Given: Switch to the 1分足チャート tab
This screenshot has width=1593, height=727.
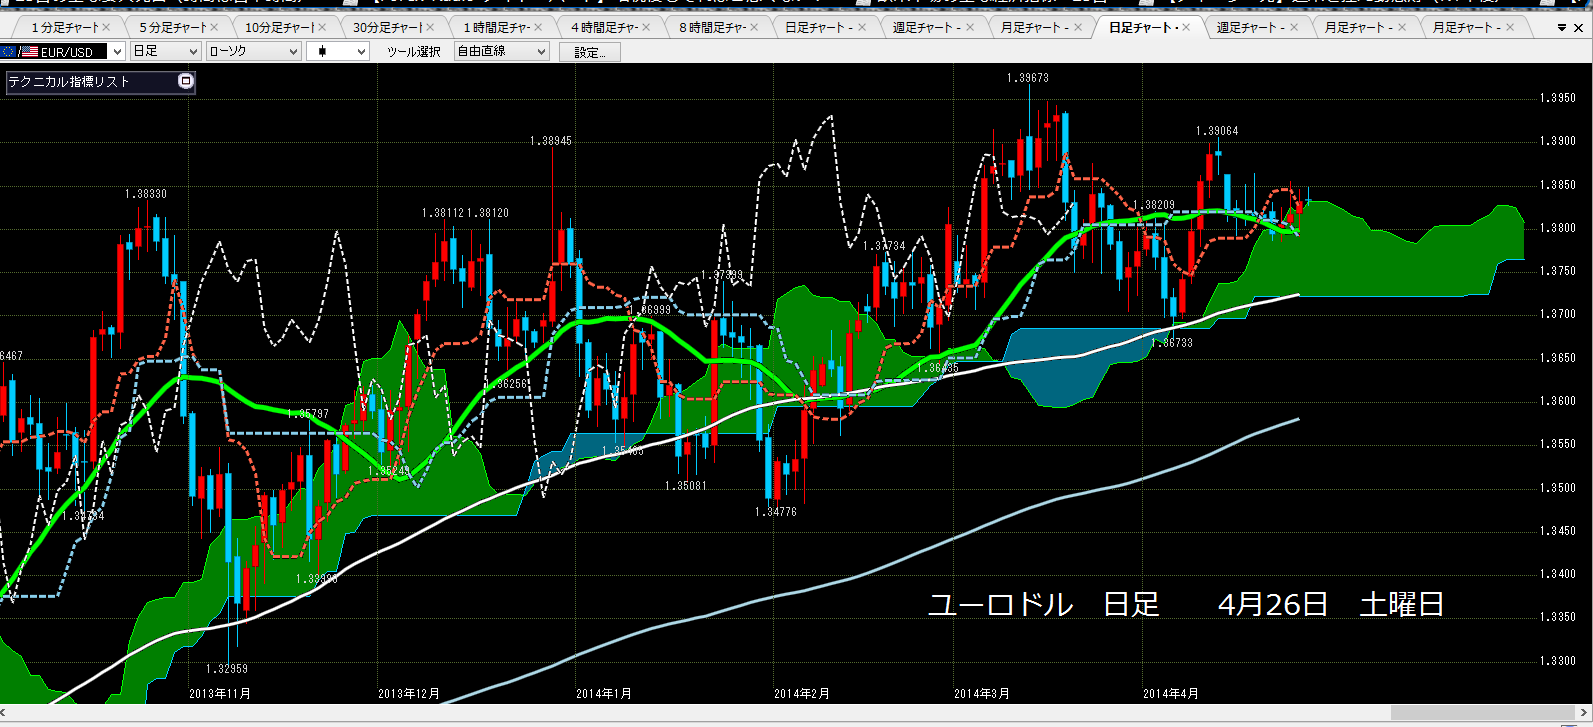Looking at the screenshot, I should pyautogui.click(x=64, y=27).
